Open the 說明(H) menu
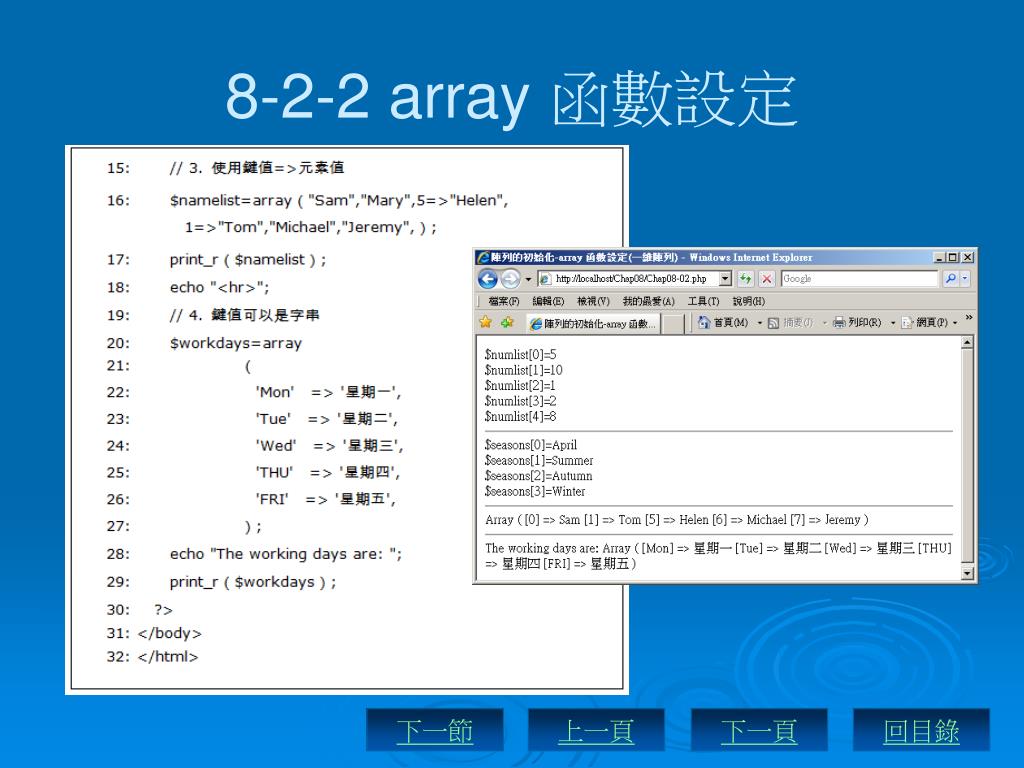Image resolution: width=1024 pixels, height=768 pixels. click(x=748, y=301)
